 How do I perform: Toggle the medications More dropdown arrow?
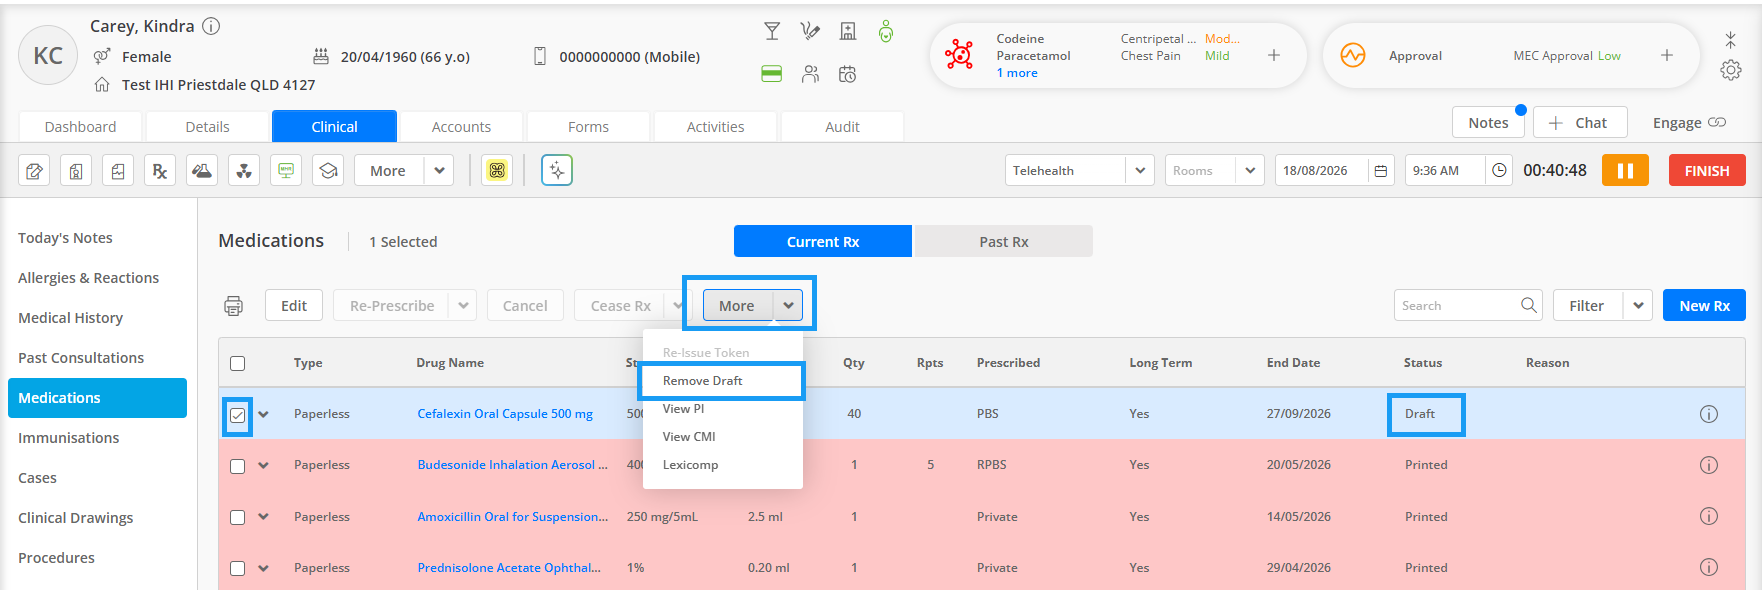click(788, 306)
